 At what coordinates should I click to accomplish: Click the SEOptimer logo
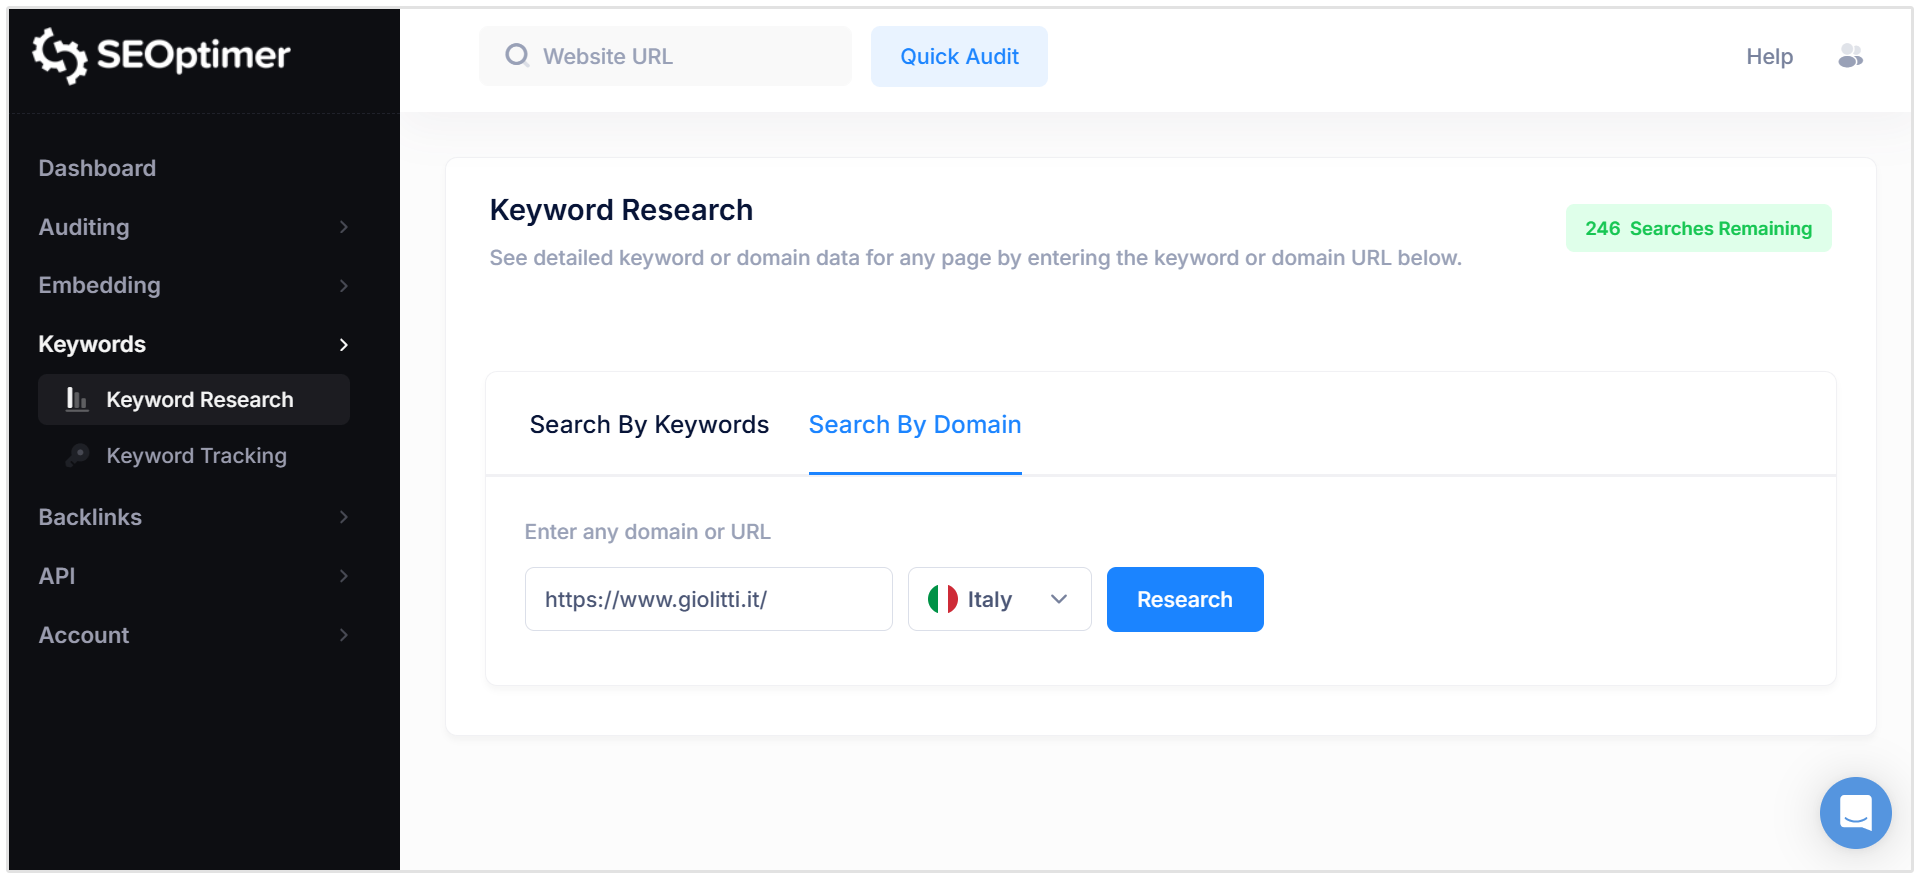(x=161, y=55)
